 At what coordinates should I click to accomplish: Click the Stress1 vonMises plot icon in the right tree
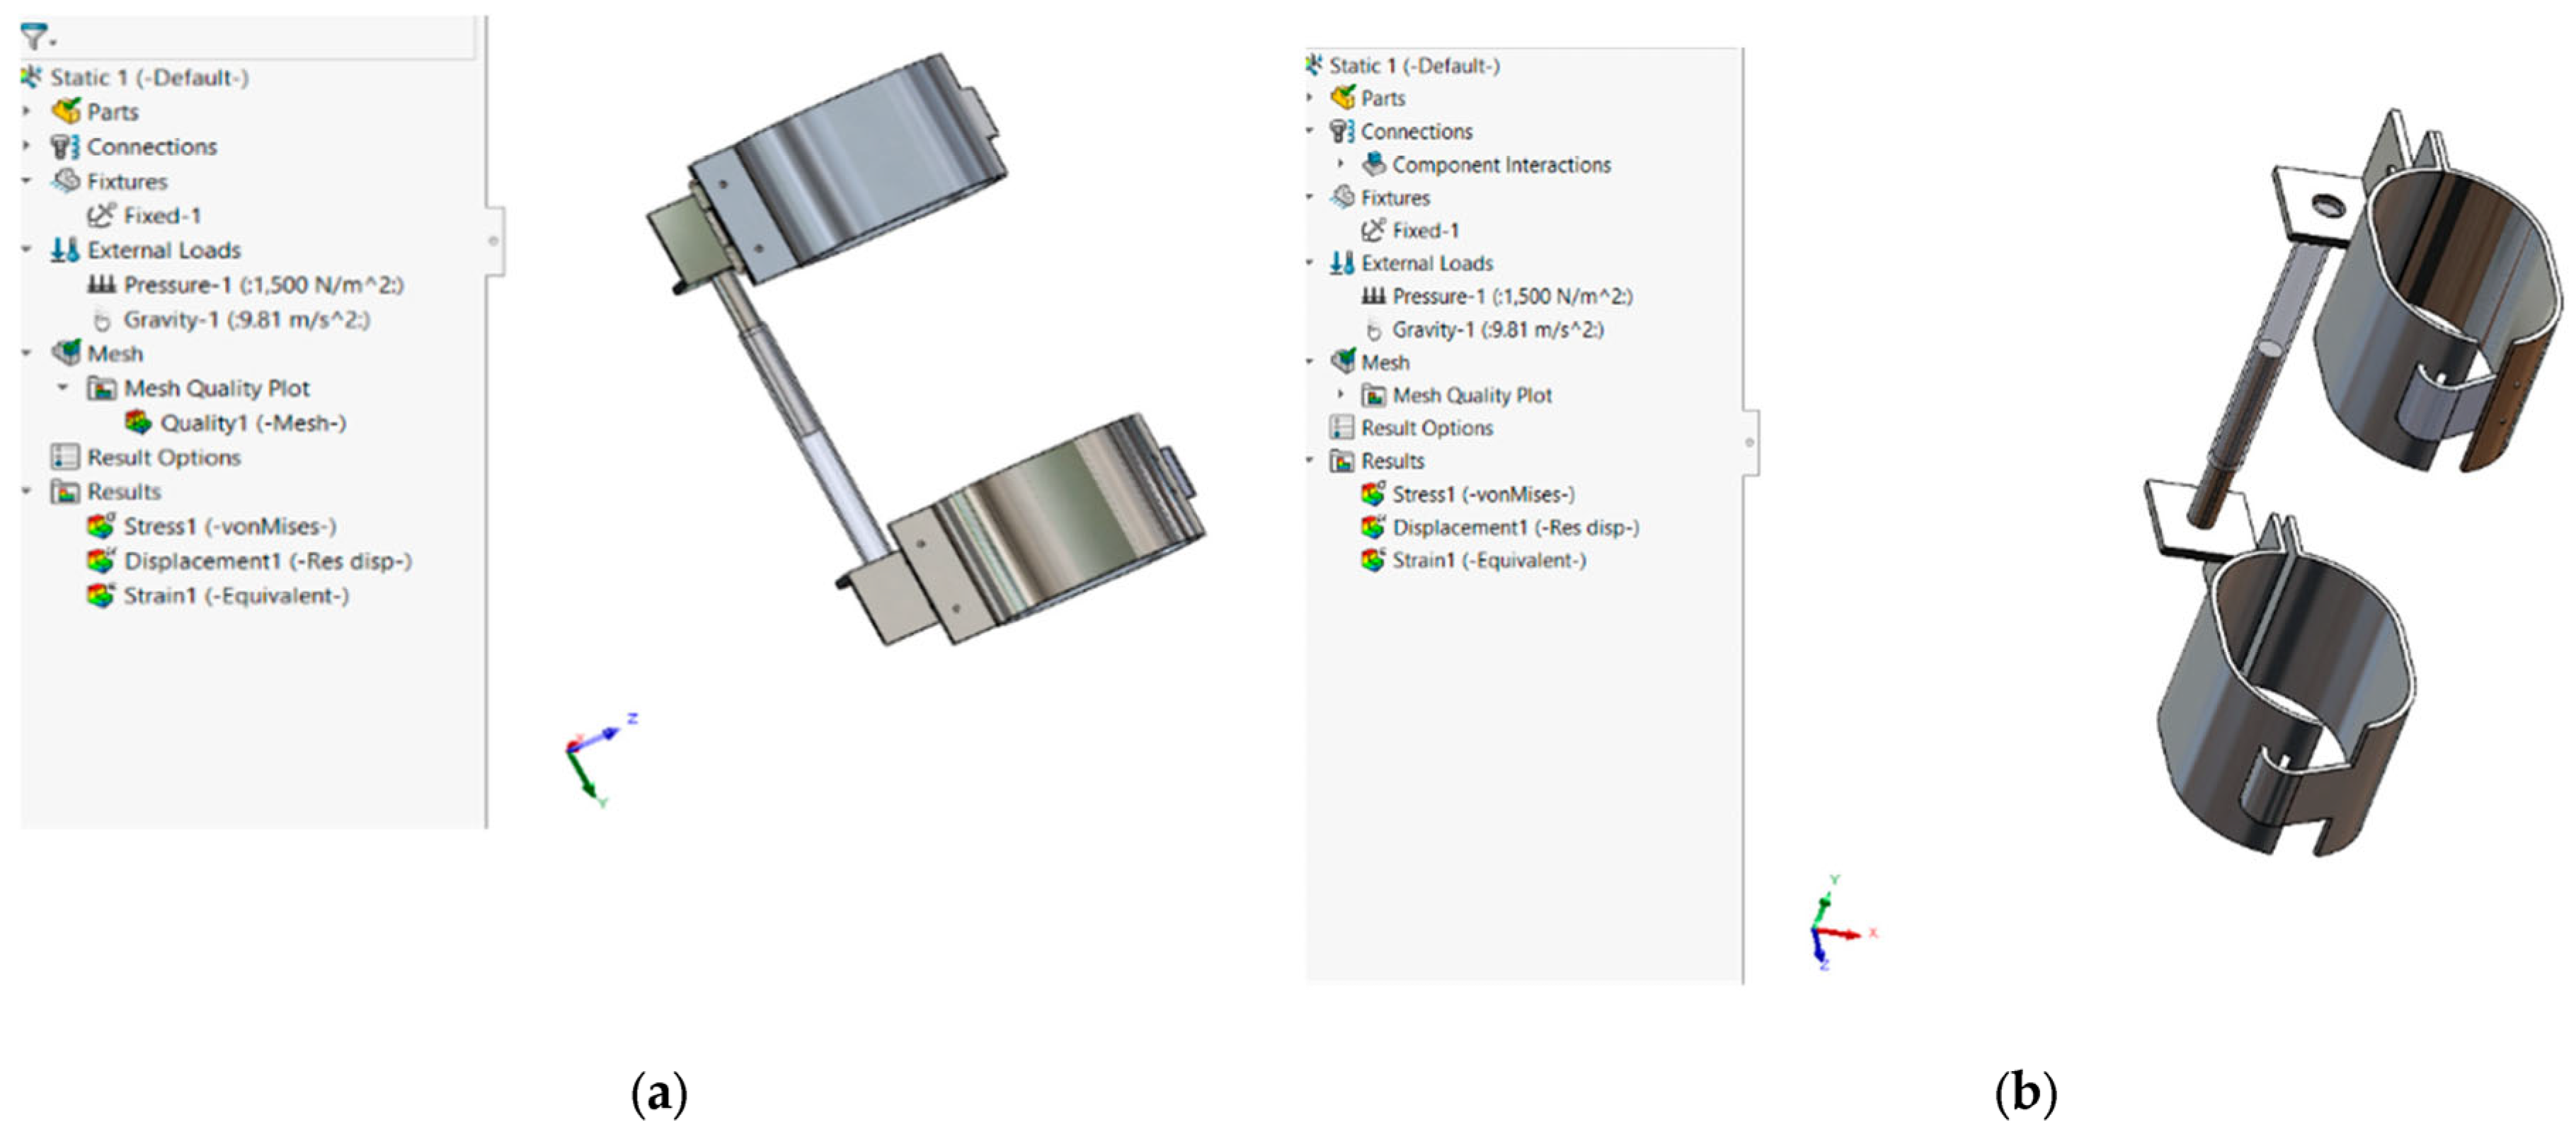pos(1374,494)
